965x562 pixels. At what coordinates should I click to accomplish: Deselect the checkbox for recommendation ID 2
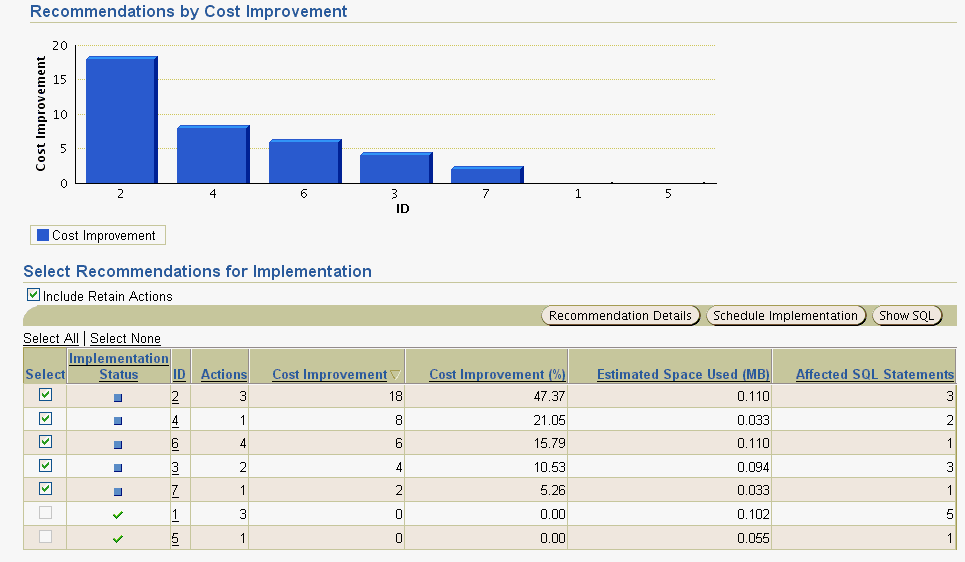coord(45,396)
